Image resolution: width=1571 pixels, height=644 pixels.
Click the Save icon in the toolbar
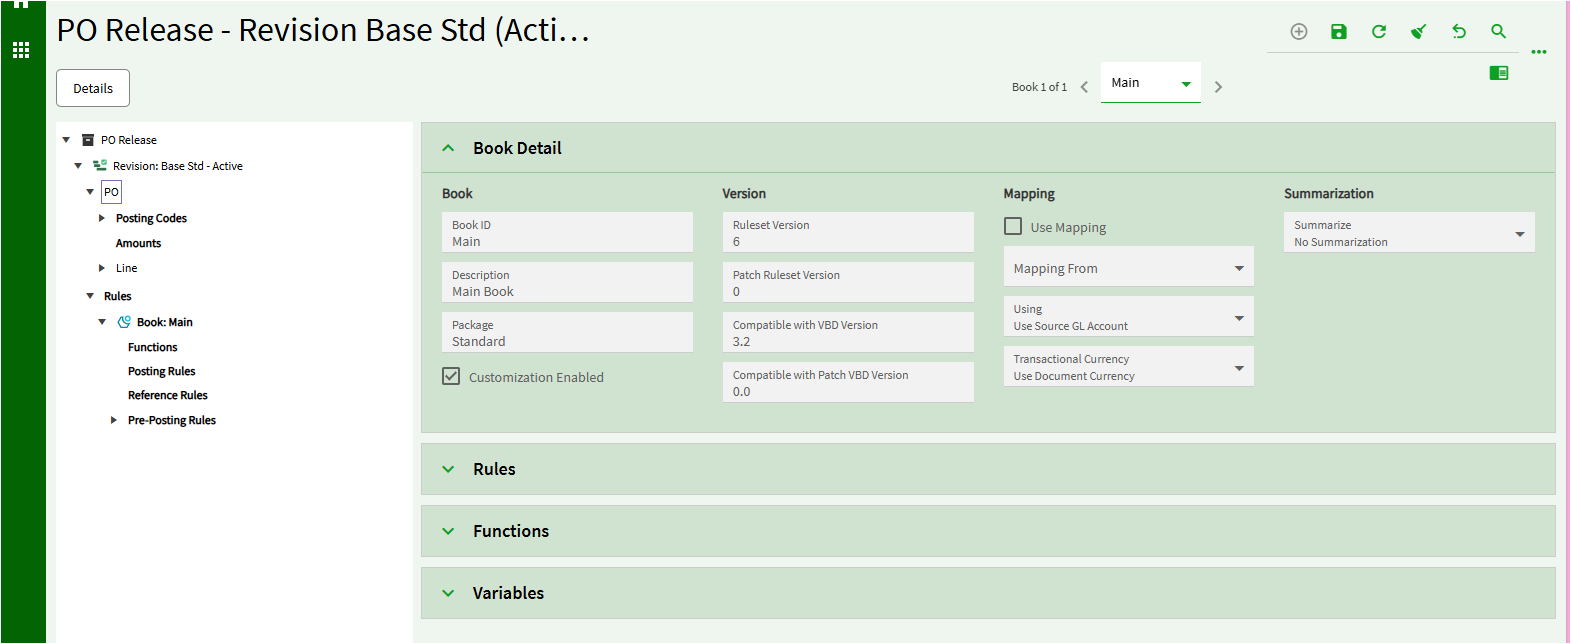[x=1339, y=32]
